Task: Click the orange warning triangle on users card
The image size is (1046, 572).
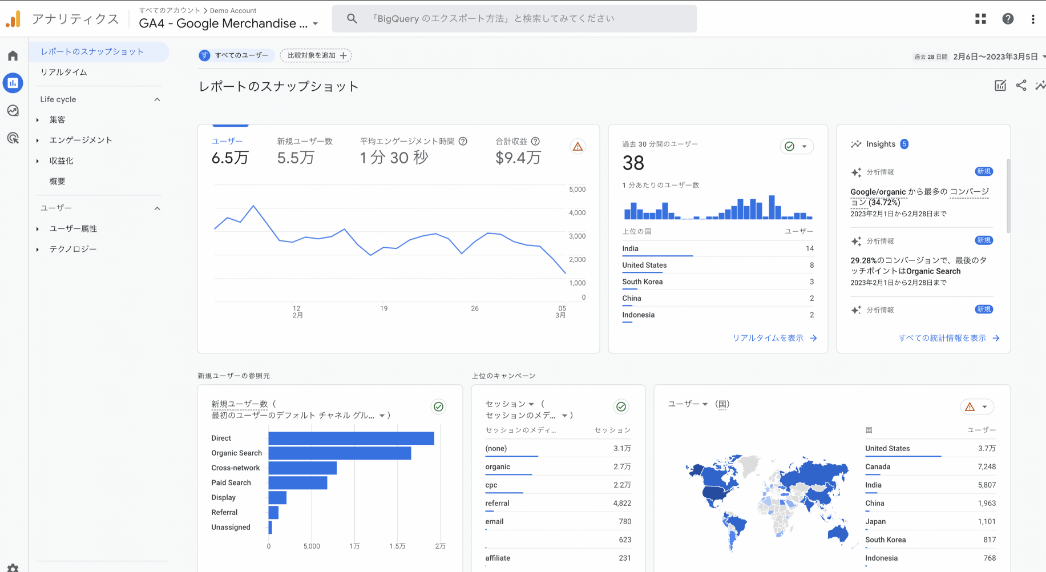Action: click(578, 146)
